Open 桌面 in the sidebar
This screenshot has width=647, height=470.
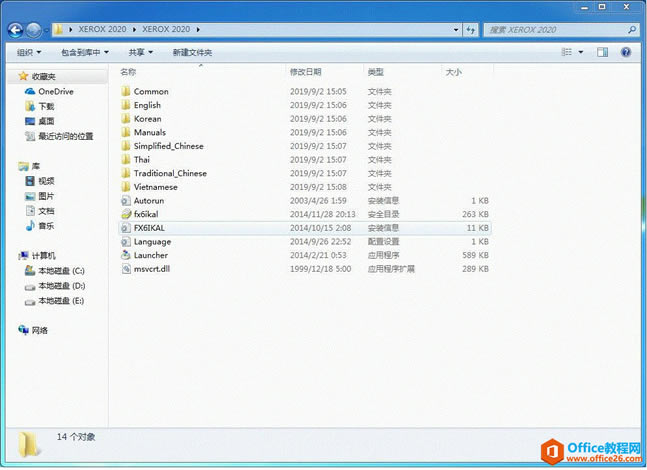pos(46,121)
